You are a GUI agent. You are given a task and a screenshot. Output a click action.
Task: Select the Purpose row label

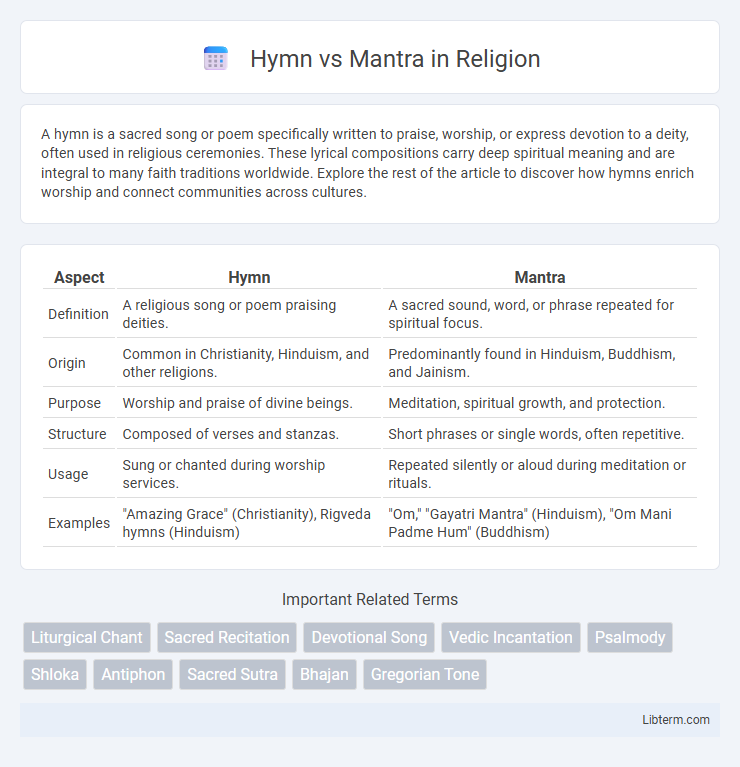click(x=74, y=403)
